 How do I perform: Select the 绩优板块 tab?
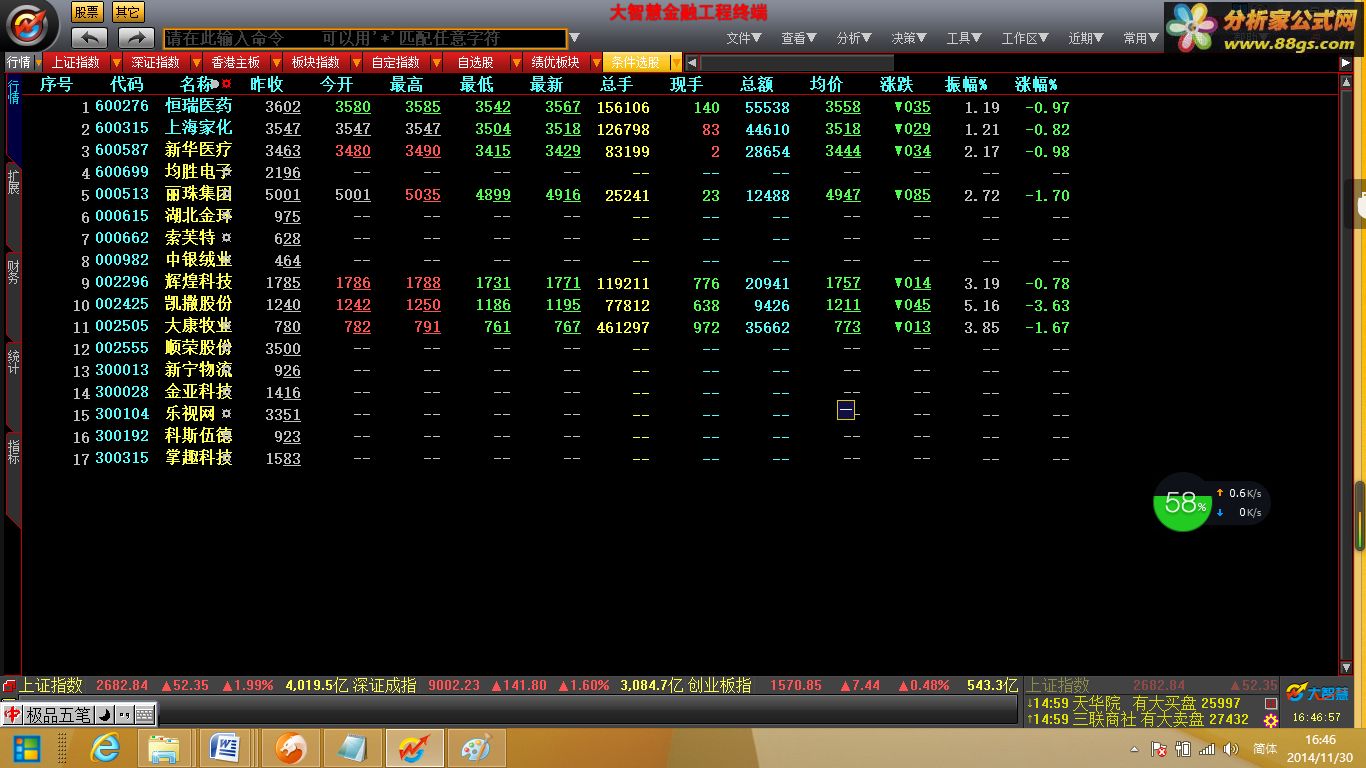pyautogui.click(x=556, y=62)
